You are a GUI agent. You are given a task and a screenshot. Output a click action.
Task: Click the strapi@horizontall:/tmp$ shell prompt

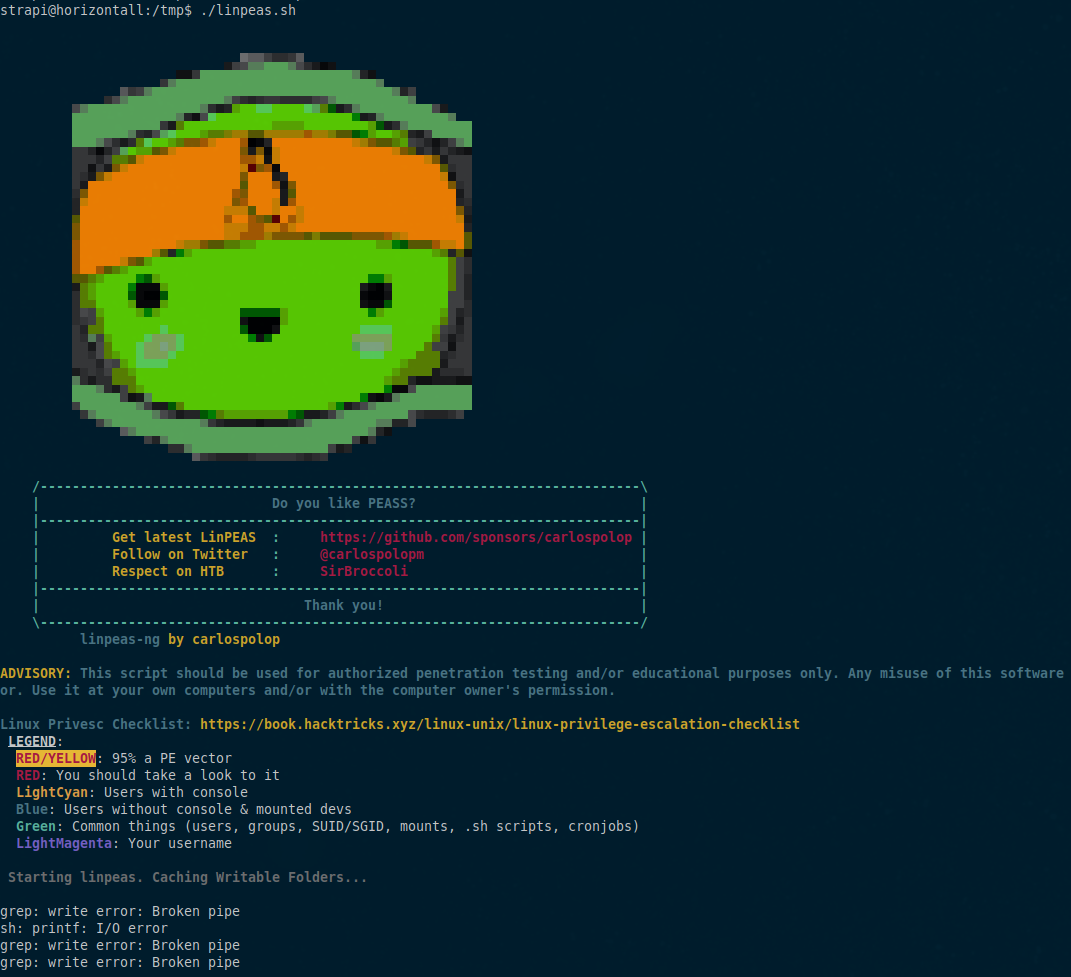pyautogui.click(x=96, y=10)
